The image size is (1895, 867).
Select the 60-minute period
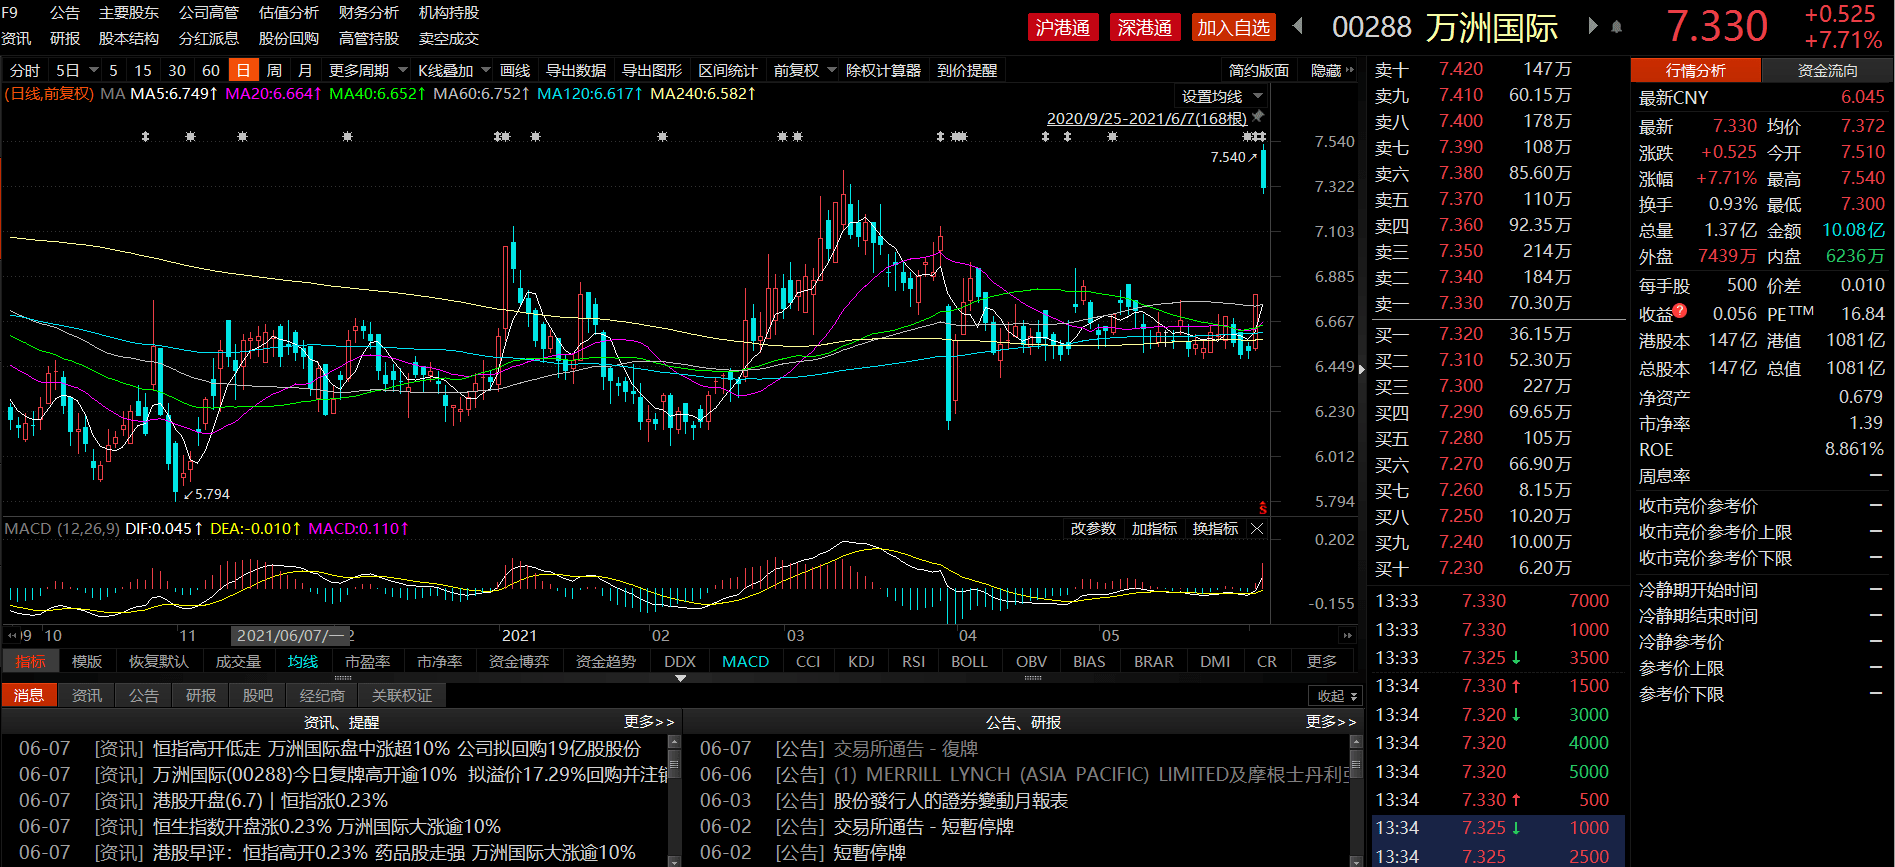coord(211,70)
